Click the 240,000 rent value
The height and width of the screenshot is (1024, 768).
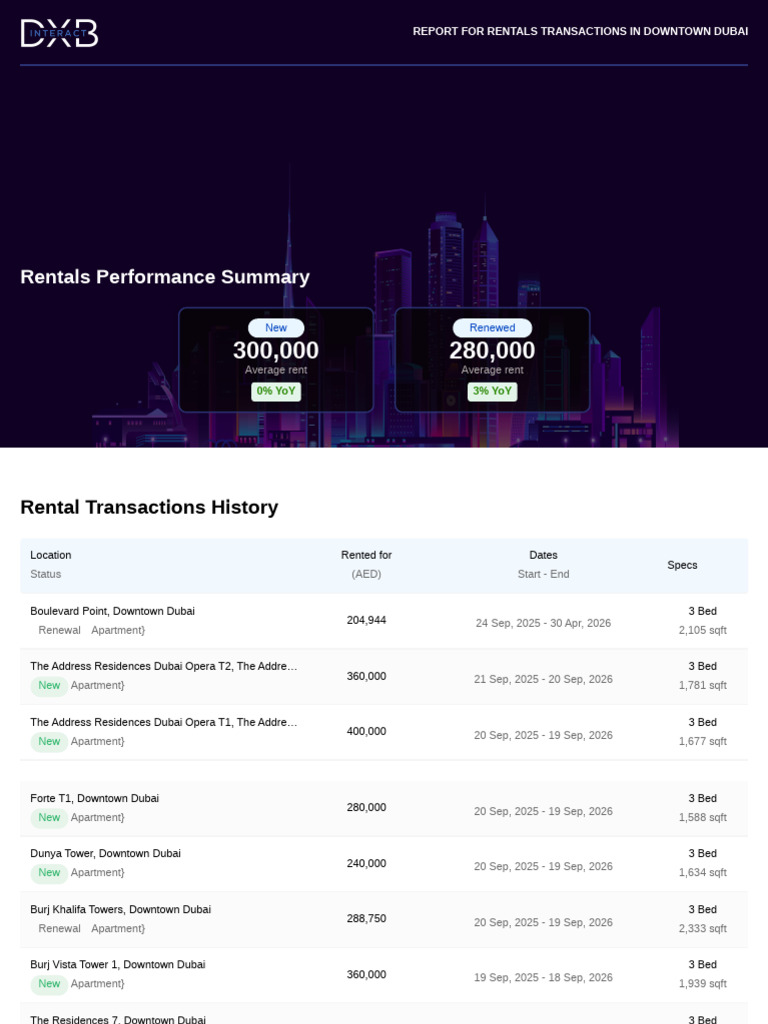tap(366, 863)
